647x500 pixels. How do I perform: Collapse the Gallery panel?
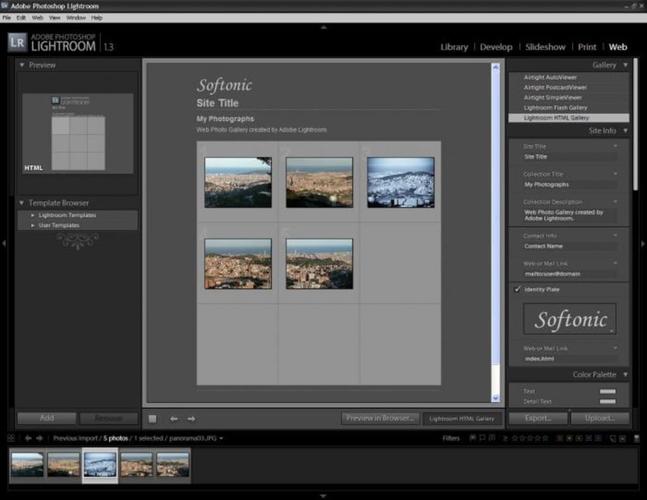[x=626, y=65]
